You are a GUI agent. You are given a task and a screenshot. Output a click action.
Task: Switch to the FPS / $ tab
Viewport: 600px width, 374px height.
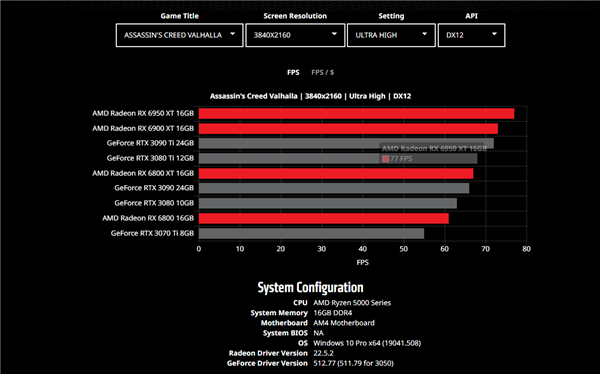pyautogui.click(x=322, y=72)
